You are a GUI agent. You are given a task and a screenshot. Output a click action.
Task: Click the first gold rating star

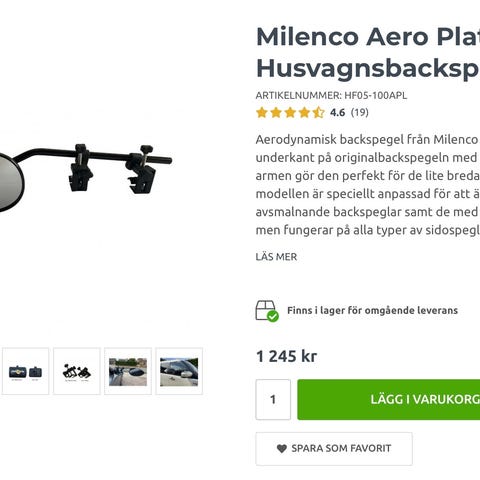(262, 113)
